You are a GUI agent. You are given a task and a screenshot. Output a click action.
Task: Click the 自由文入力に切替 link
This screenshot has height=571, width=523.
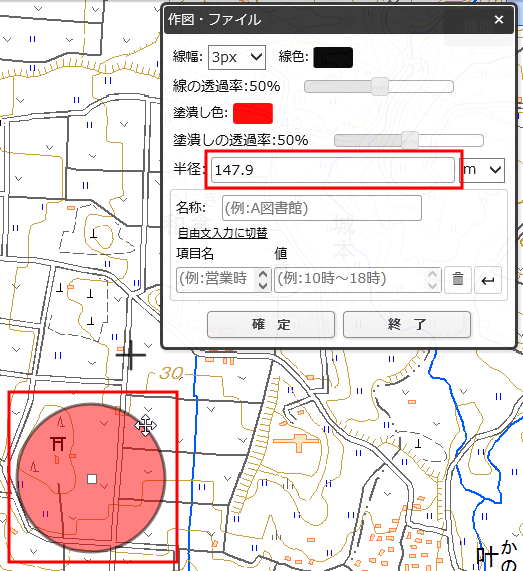point(223,233)
